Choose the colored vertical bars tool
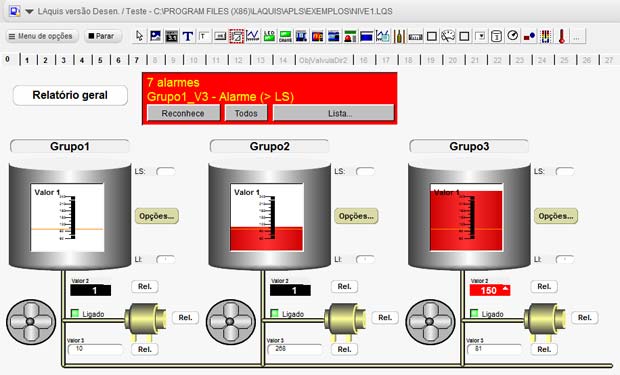 pyautogui.click(x=545, y=36)
